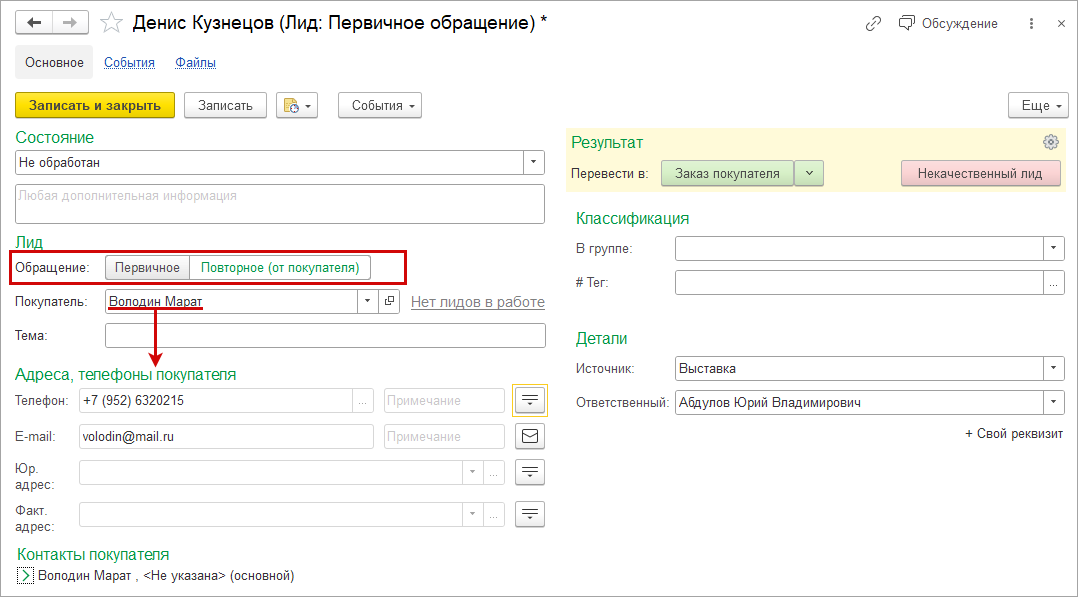The height and width of the screenshot is (597, 1078).
Task: Expand the Источник dropdown list
Action: pyautogui.click(x=1053, y=368)
